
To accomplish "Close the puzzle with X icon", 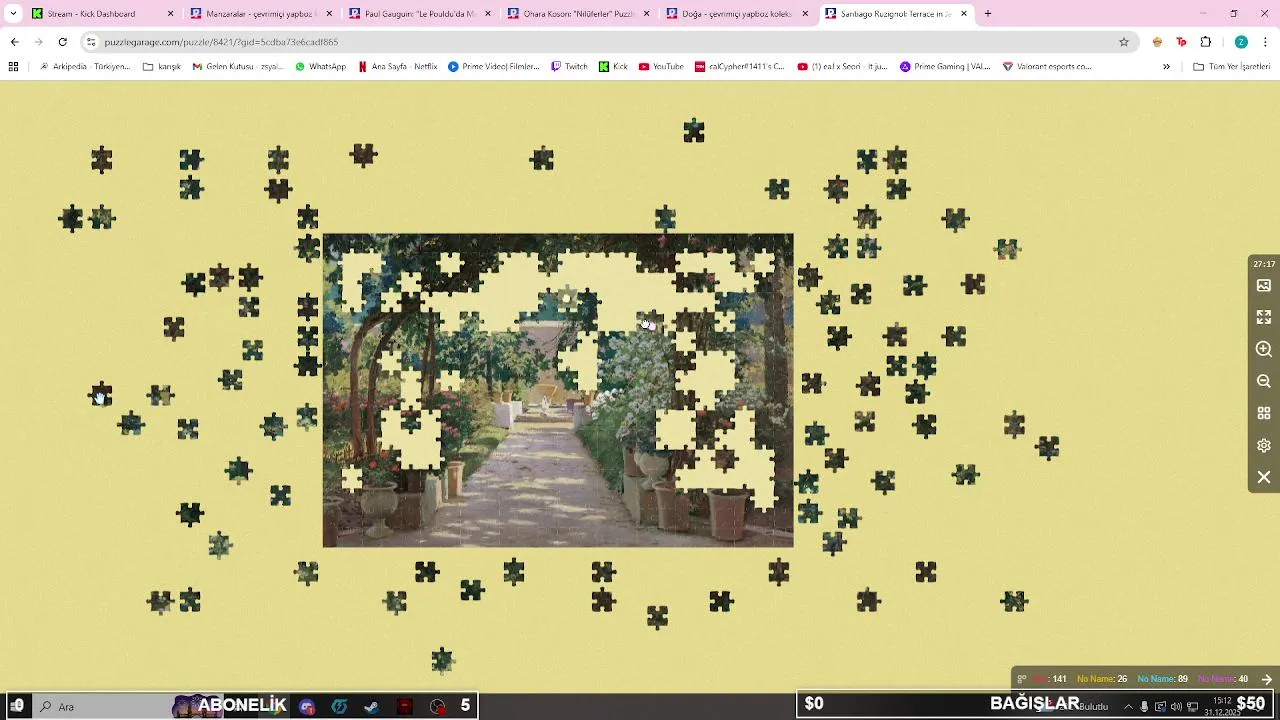I will (x=1264, y=477).
